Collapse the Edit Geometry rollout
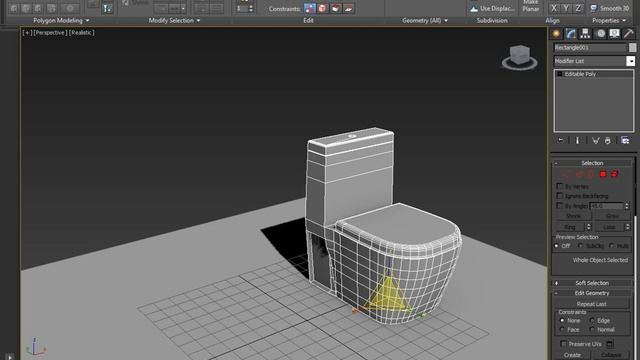This screenshot has height=360, width=640. 592,293
